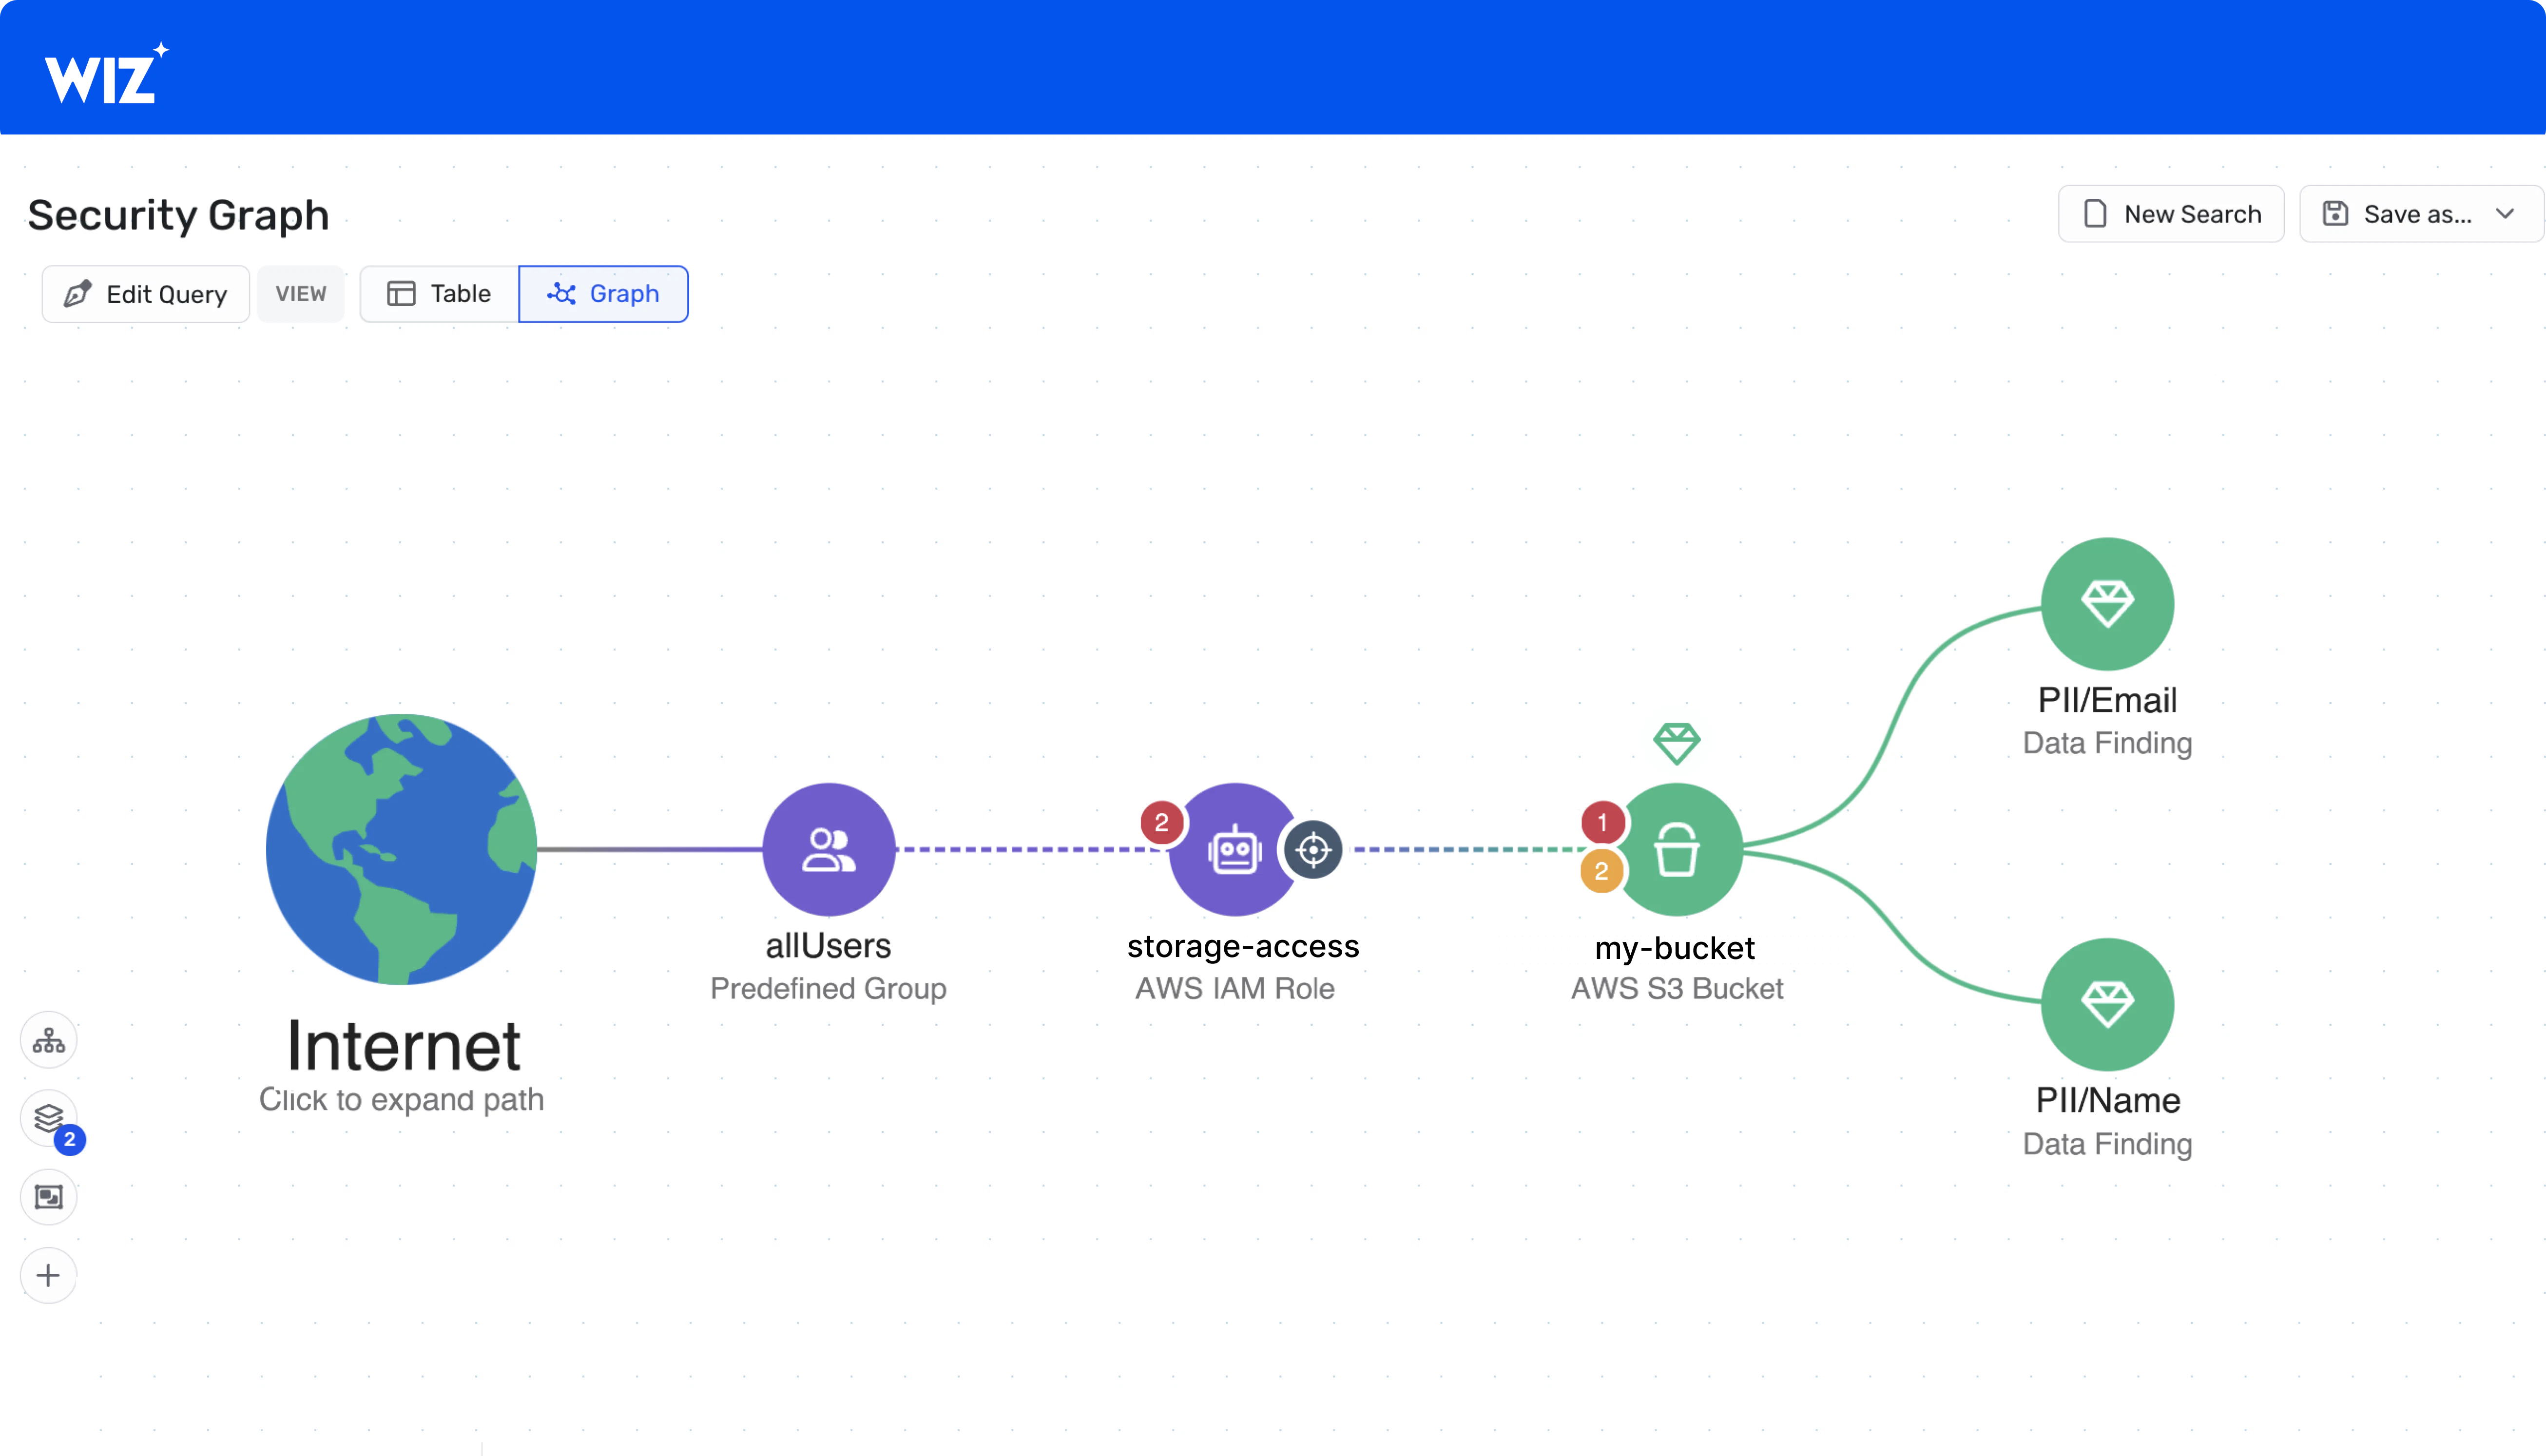Select the allUsers Predefined Group node
The width and height of the screenshot is (2546, 1456).
(x=828, y=849)
